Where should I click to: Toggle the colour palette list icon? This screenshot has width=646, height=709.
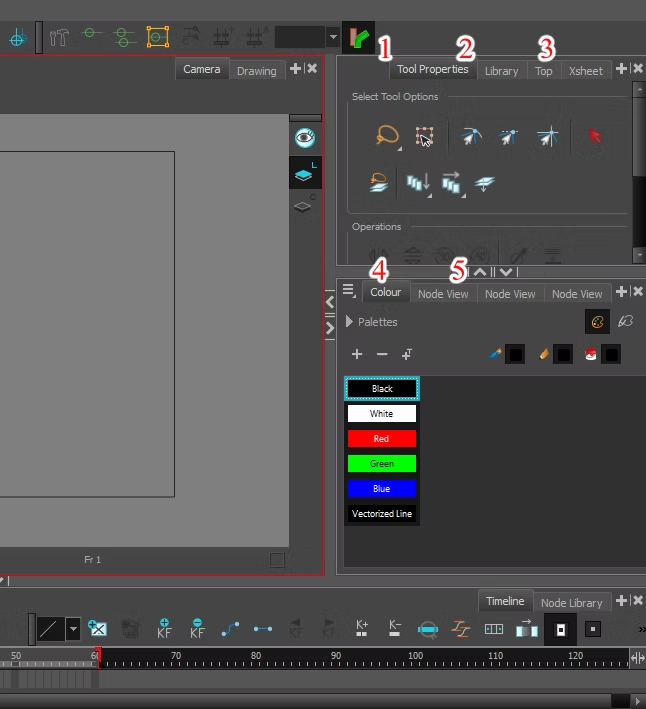pyautogui.click(x=597, y=322)
